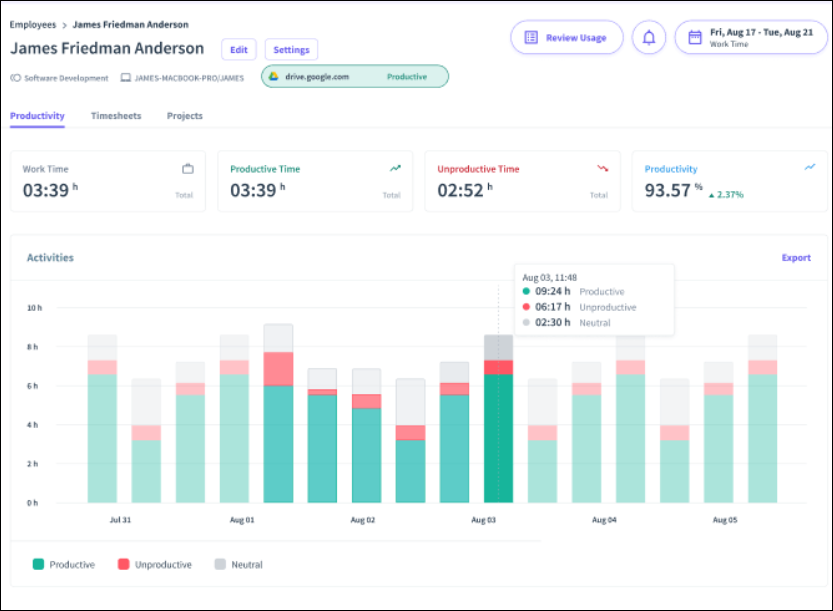Click the green trend icon on Productive Time
The width and height of the screenshot is (833, 611).
point(395,169)
